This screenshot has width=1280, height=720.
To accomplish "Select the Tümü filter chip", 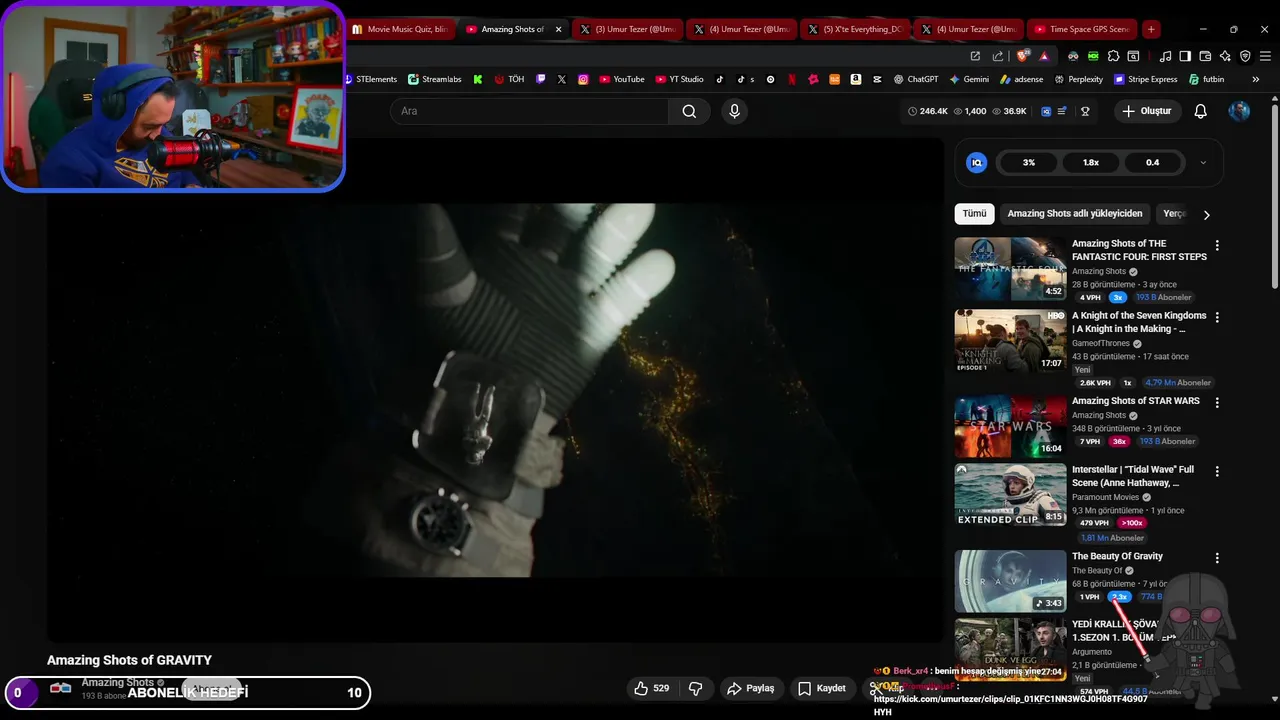I will (974, 213).
